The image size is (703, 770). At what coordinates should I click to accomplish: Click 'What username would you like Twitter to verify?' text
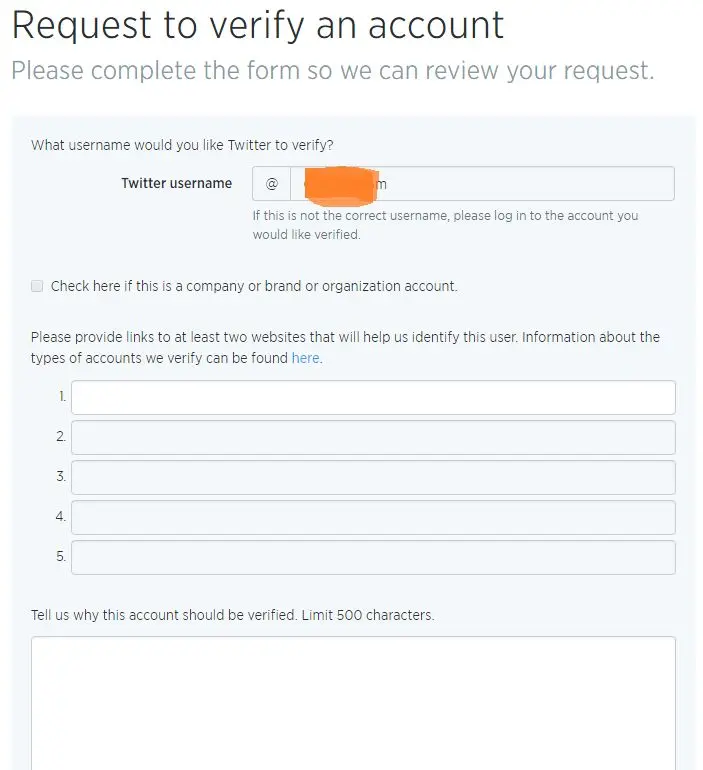pos(182,145)
